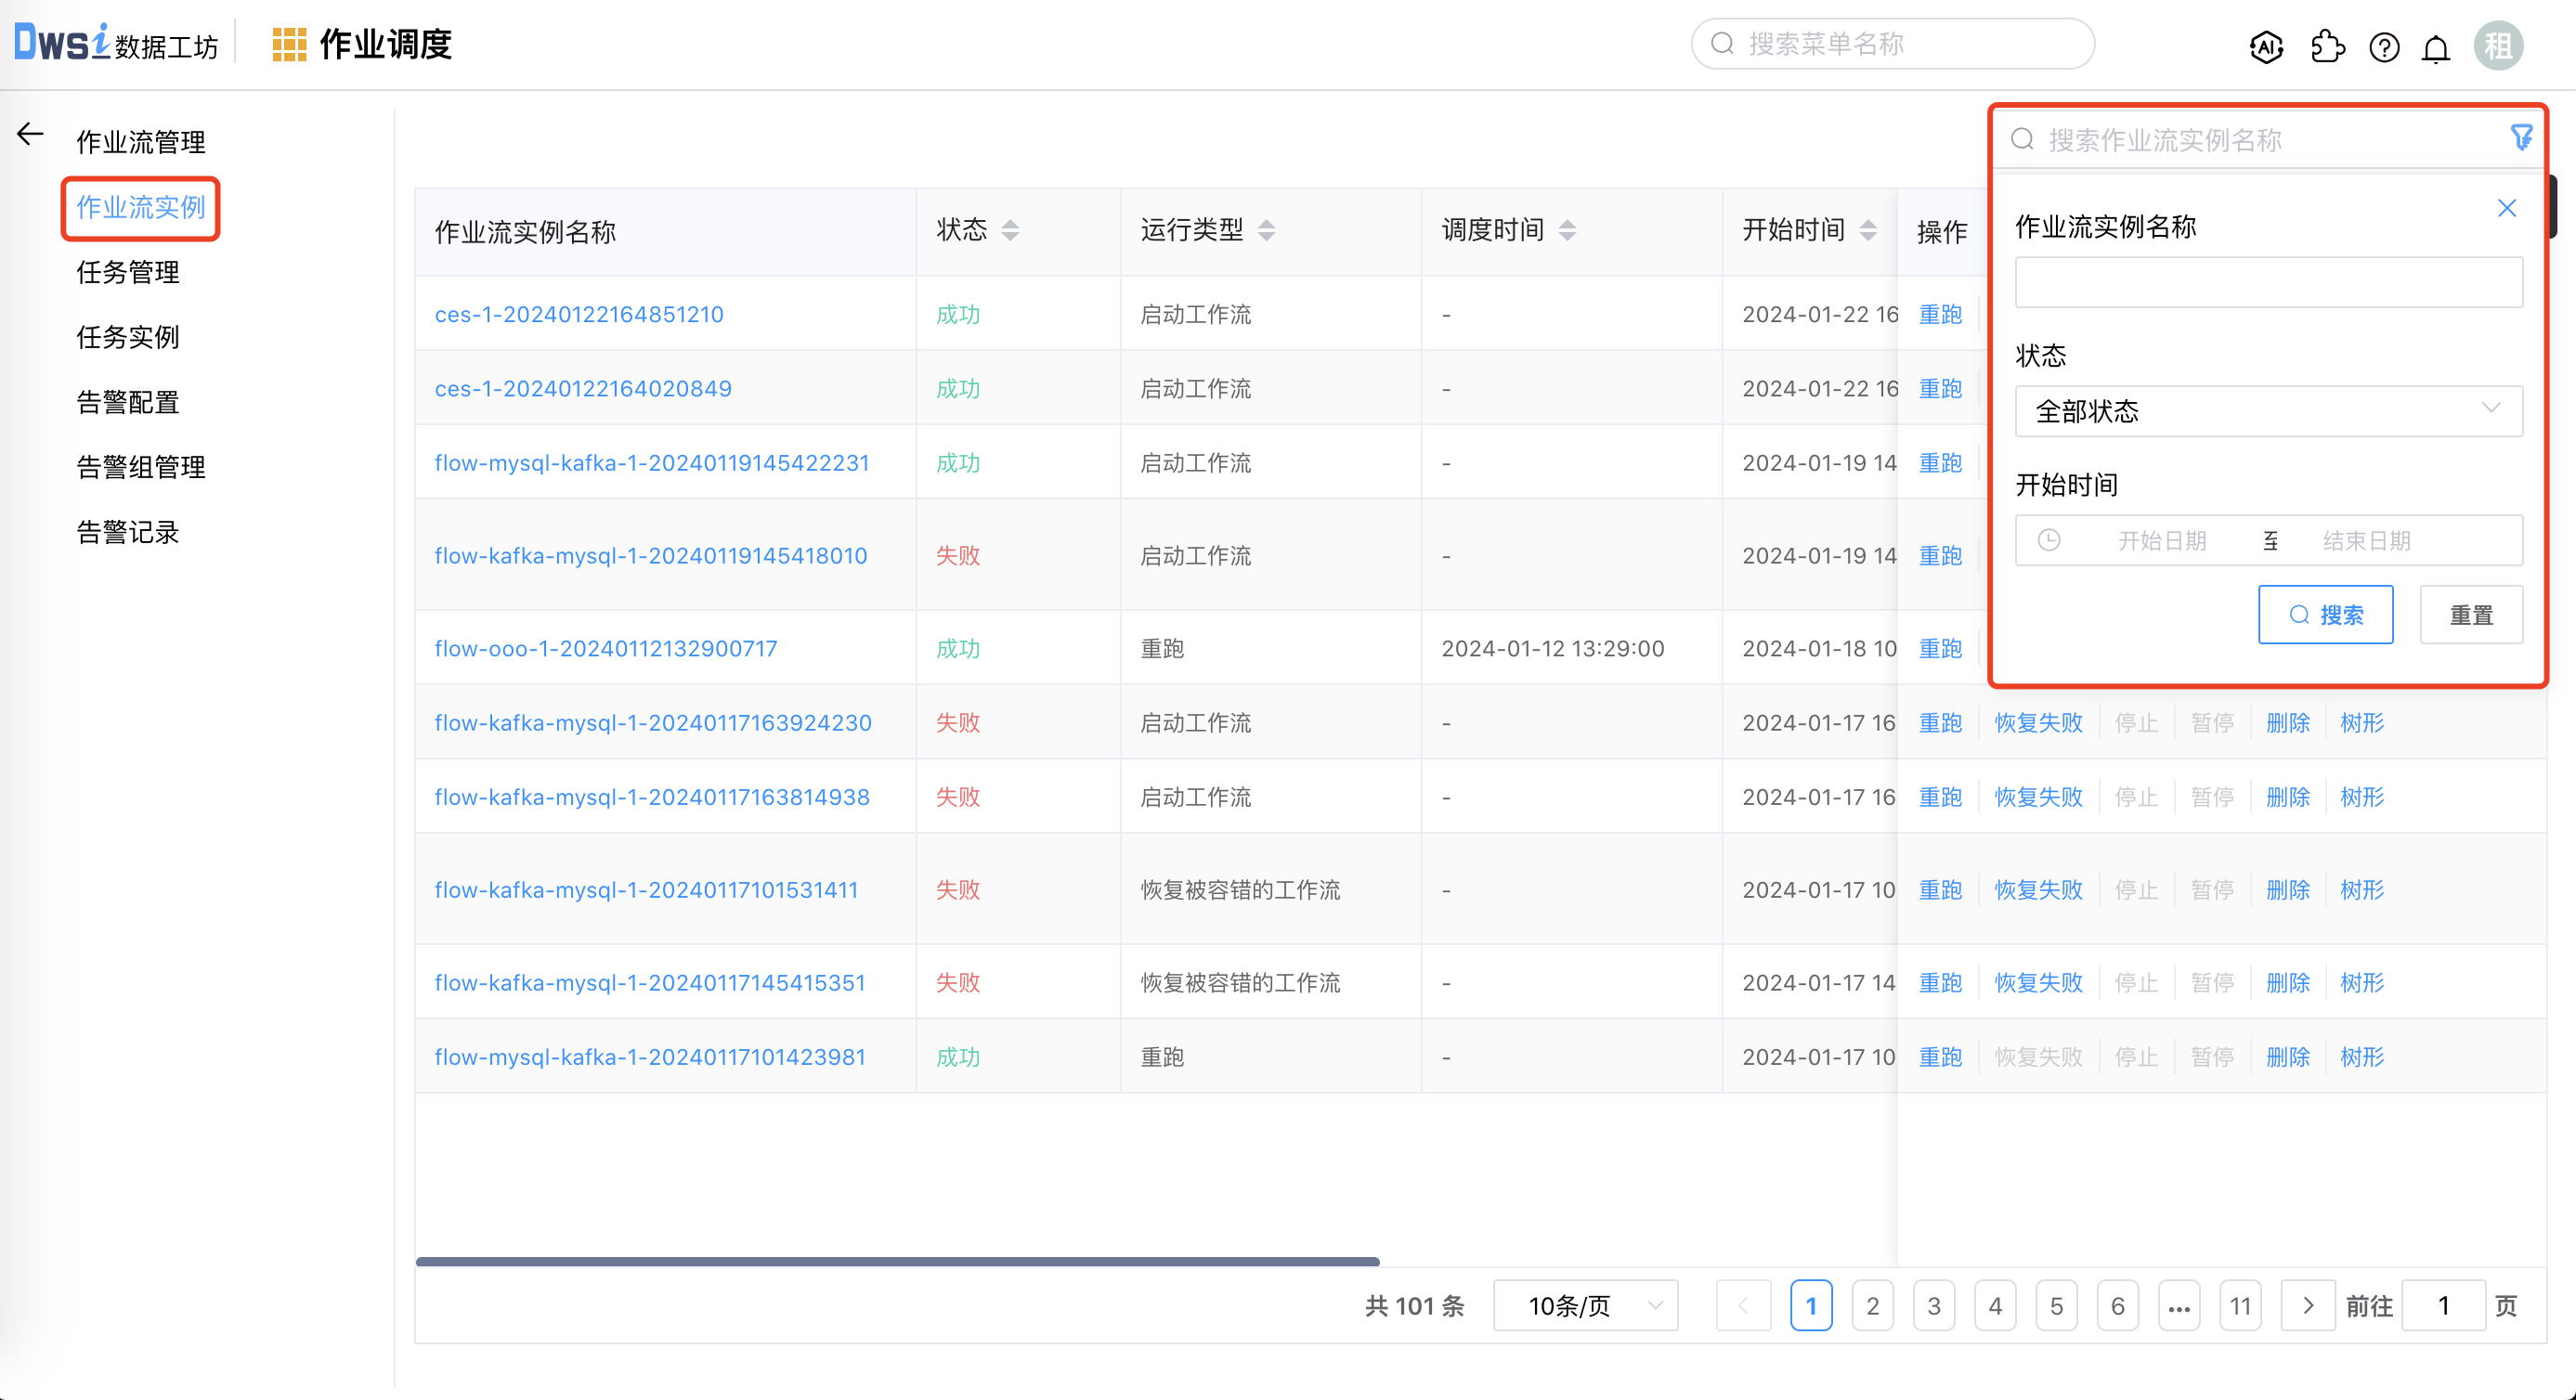
Task: Open instance flow-ooo-1-20240112132900717 link
Action: 606,648
